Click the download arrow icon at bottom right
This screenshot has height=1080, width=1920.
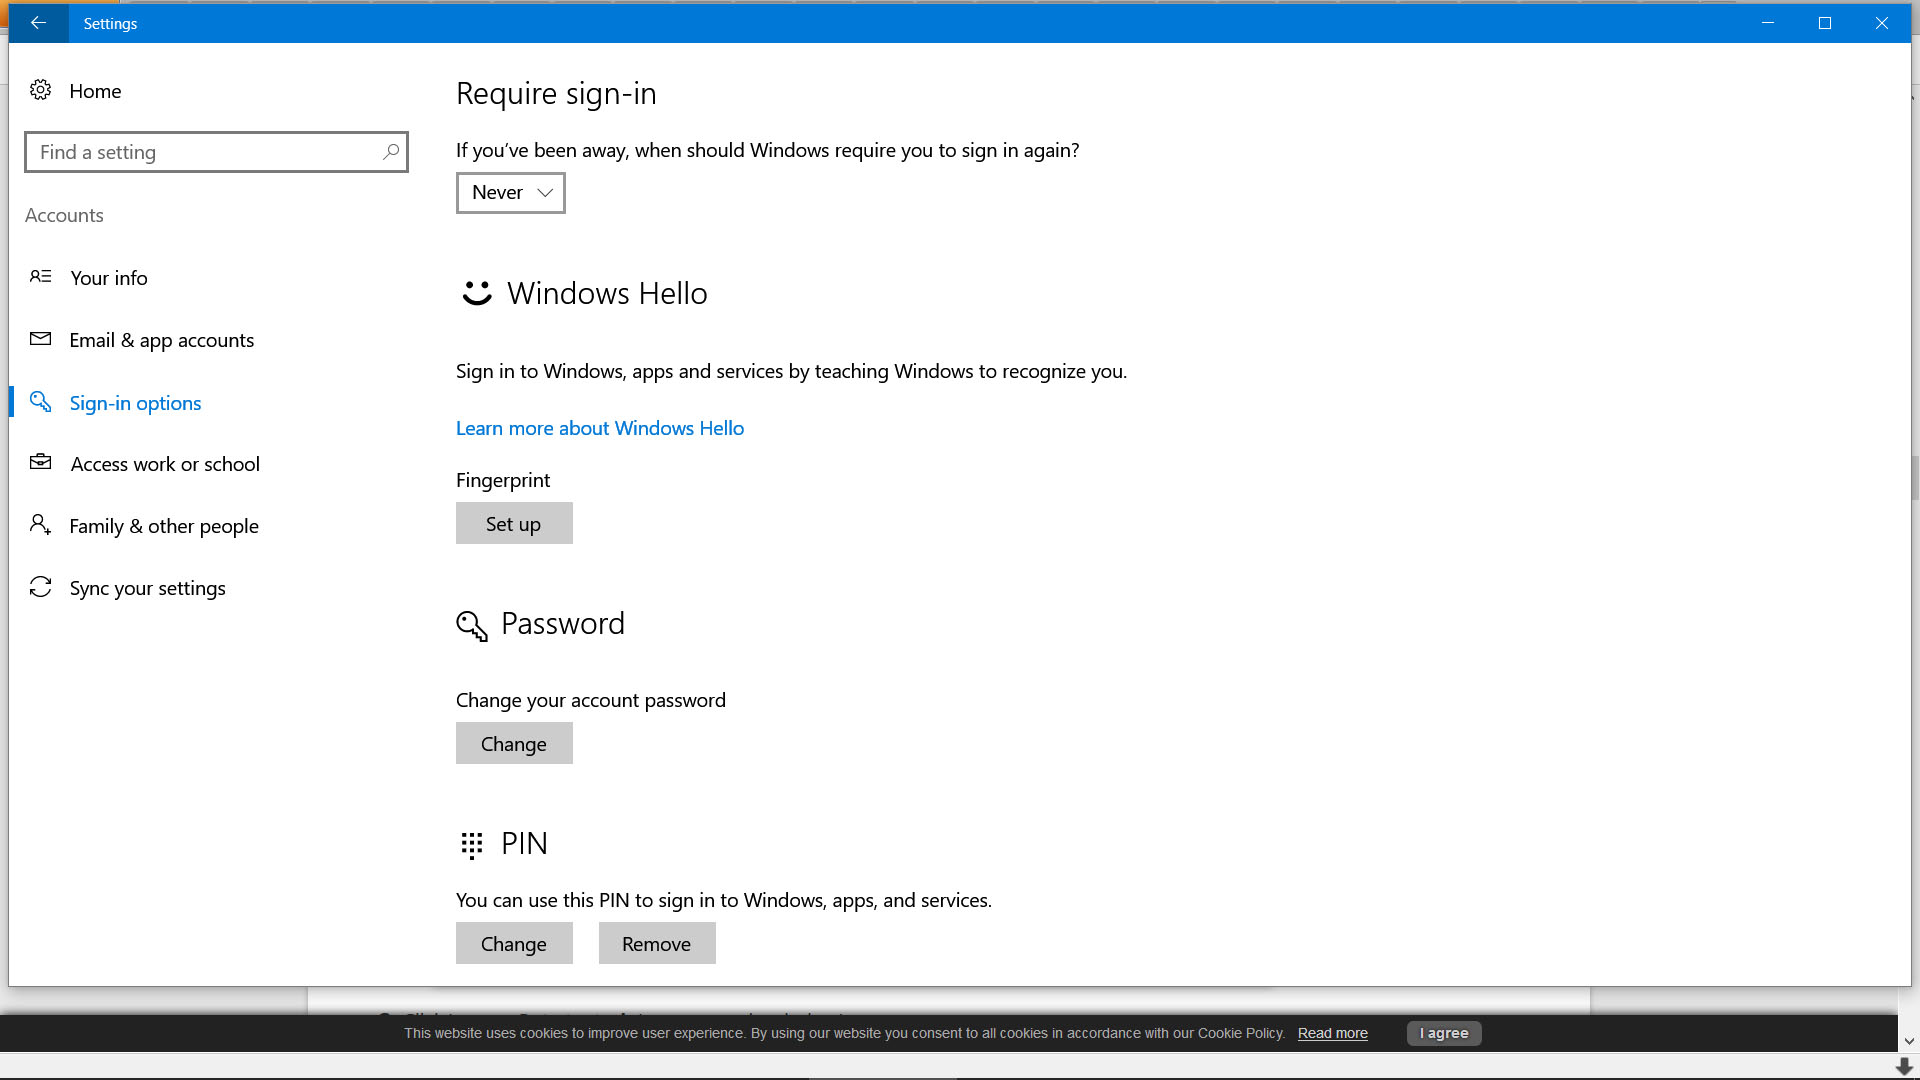tap(1904, 1067)
